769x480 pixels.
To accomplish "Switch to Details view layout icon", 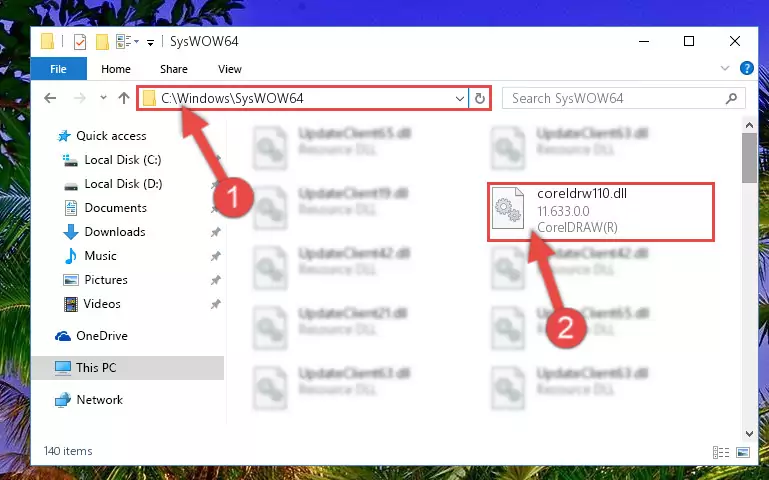I will pos(720,452).
